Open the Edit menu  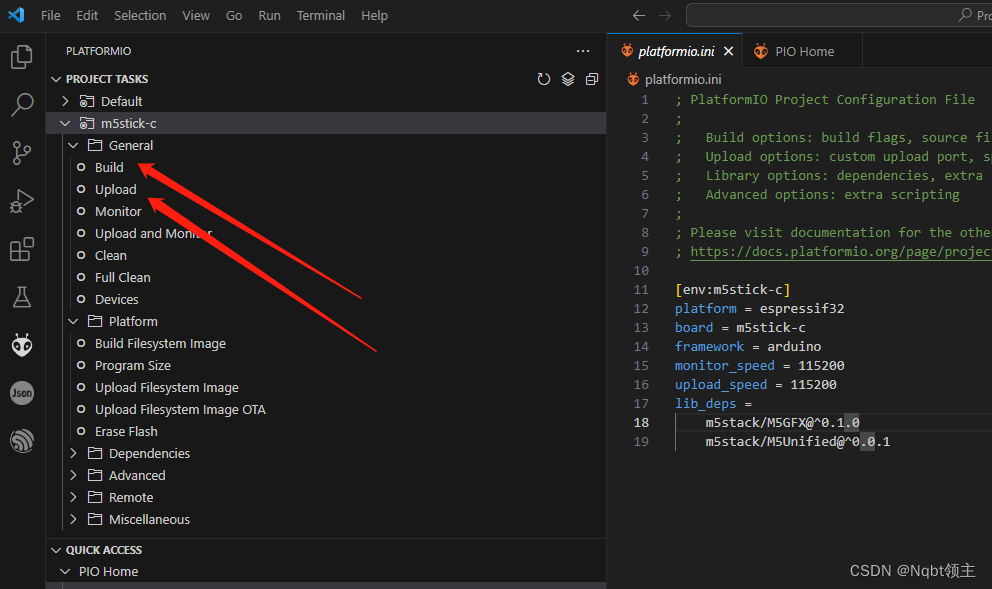pos(87,15)
